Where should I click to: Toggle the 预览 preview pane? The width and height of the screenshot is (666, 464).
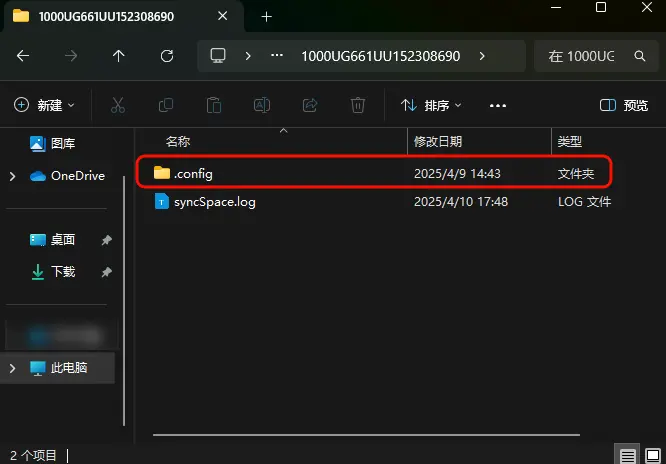point(623,105)
